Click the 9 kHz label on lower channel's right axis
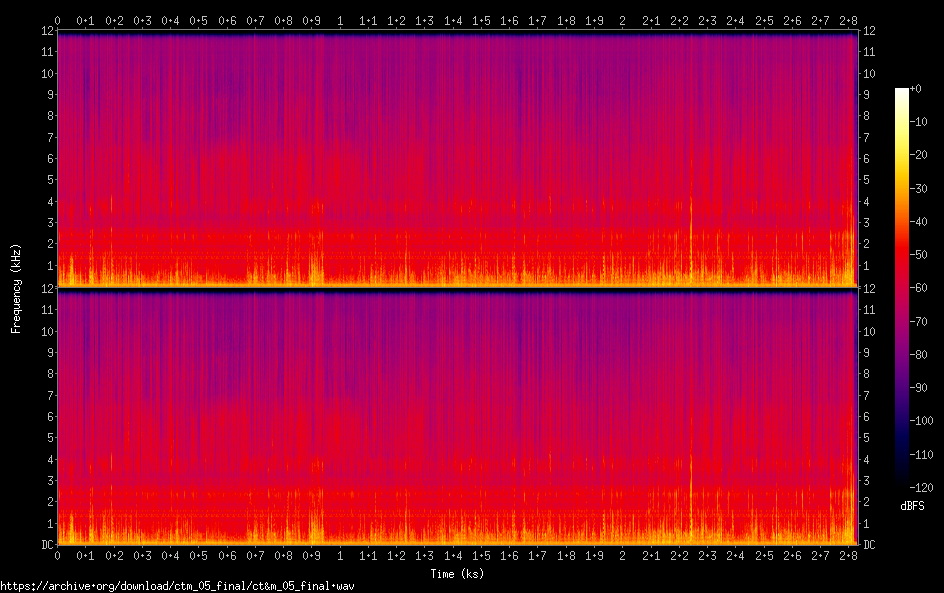The image size is (944, 593). point(866,353)
